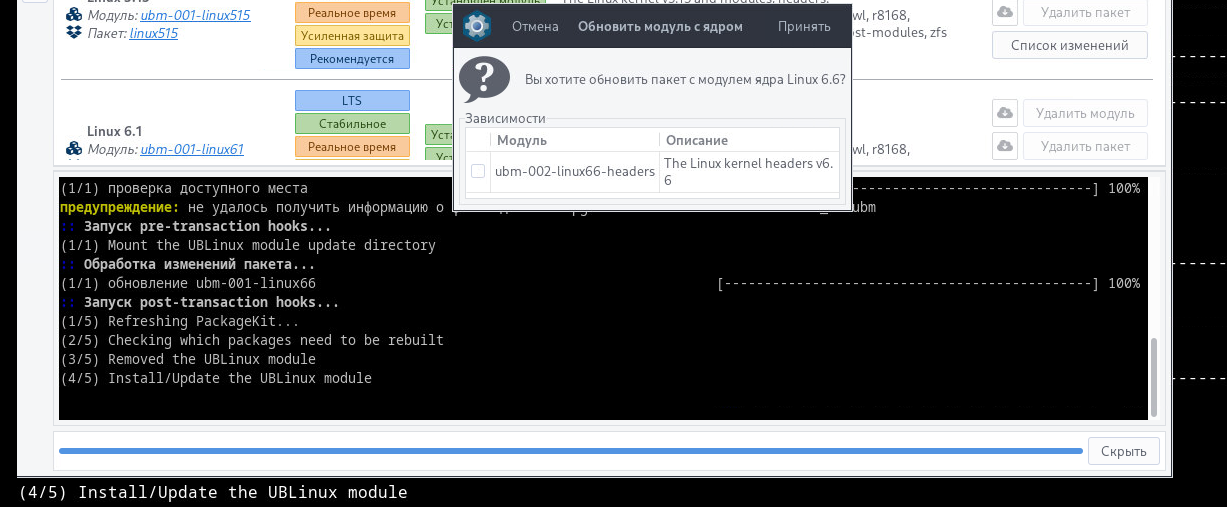Click the Linux 6.1 kernel title
The height and width of the screenshot is (507, 1227).
tap(115, 131)
